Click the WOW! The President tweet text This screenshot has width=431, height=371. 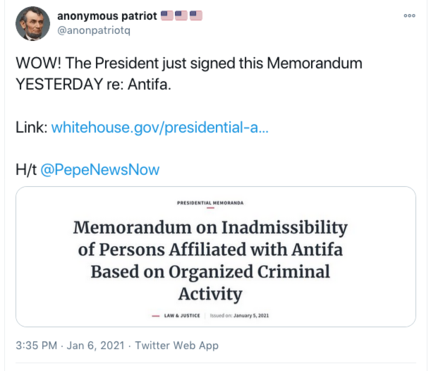click(189, 63)
